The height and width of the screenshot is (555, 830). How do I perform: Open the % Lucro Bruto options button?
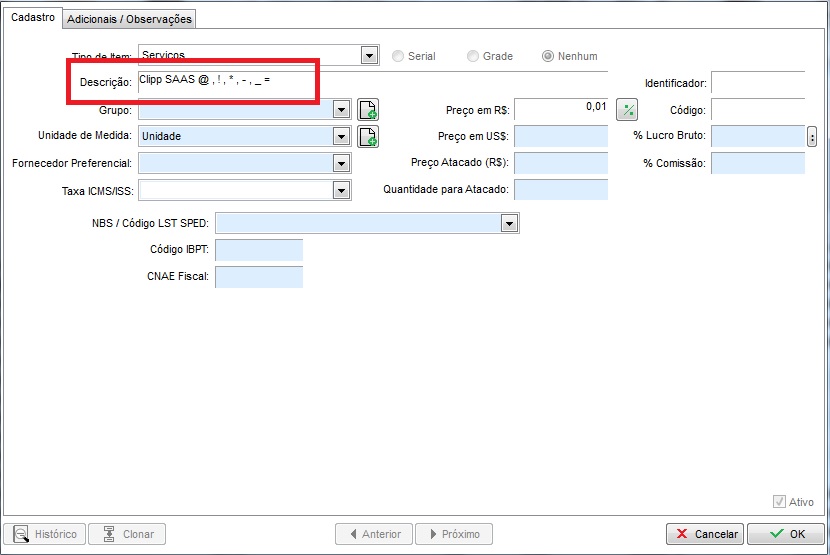coord(812,136)
